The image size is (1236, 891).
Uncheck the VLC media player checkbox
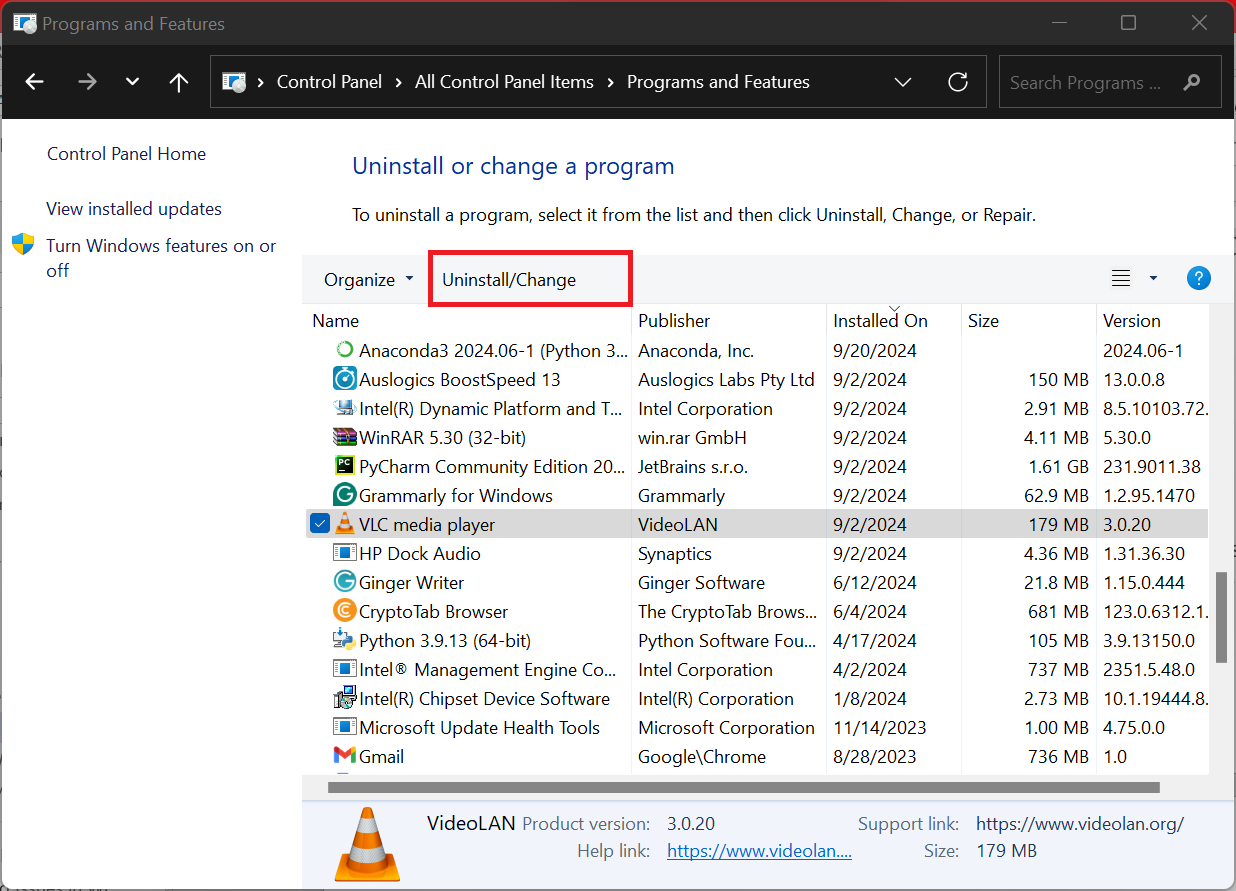coord(319,524)
